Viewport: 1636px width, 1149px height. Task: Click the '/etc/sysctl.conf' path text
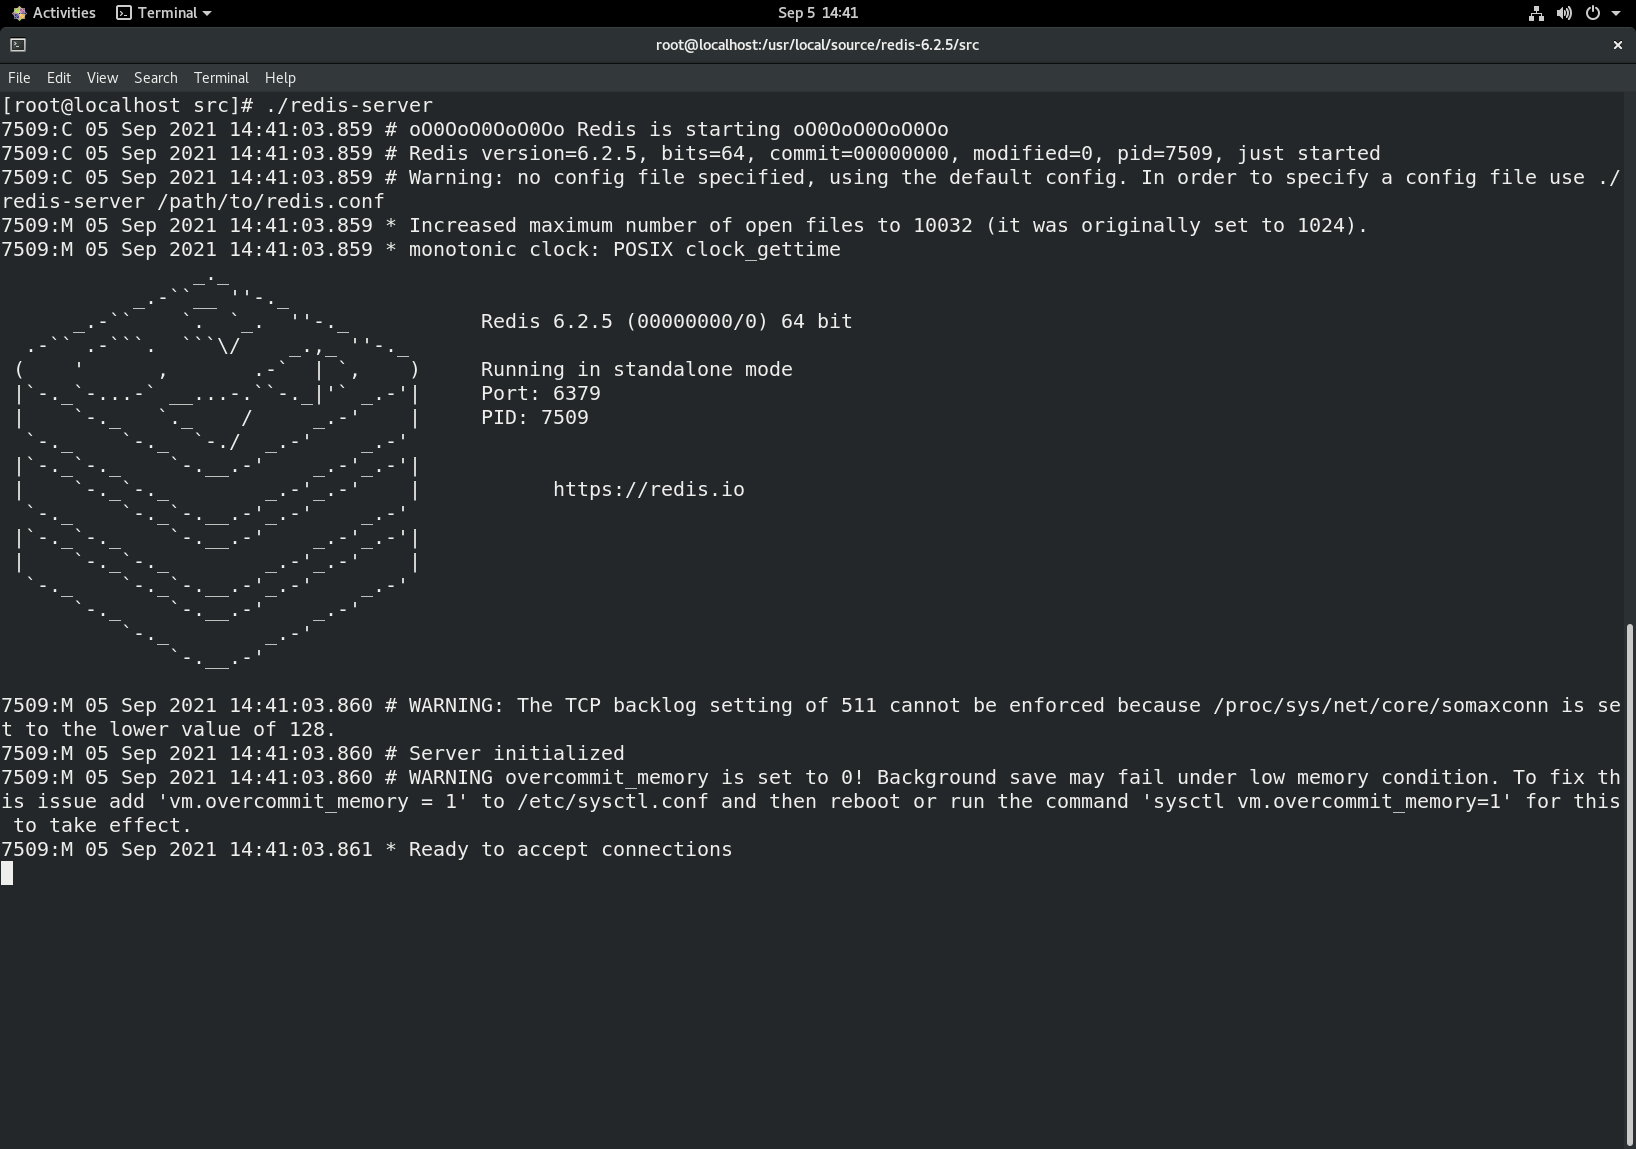point(613,801)
